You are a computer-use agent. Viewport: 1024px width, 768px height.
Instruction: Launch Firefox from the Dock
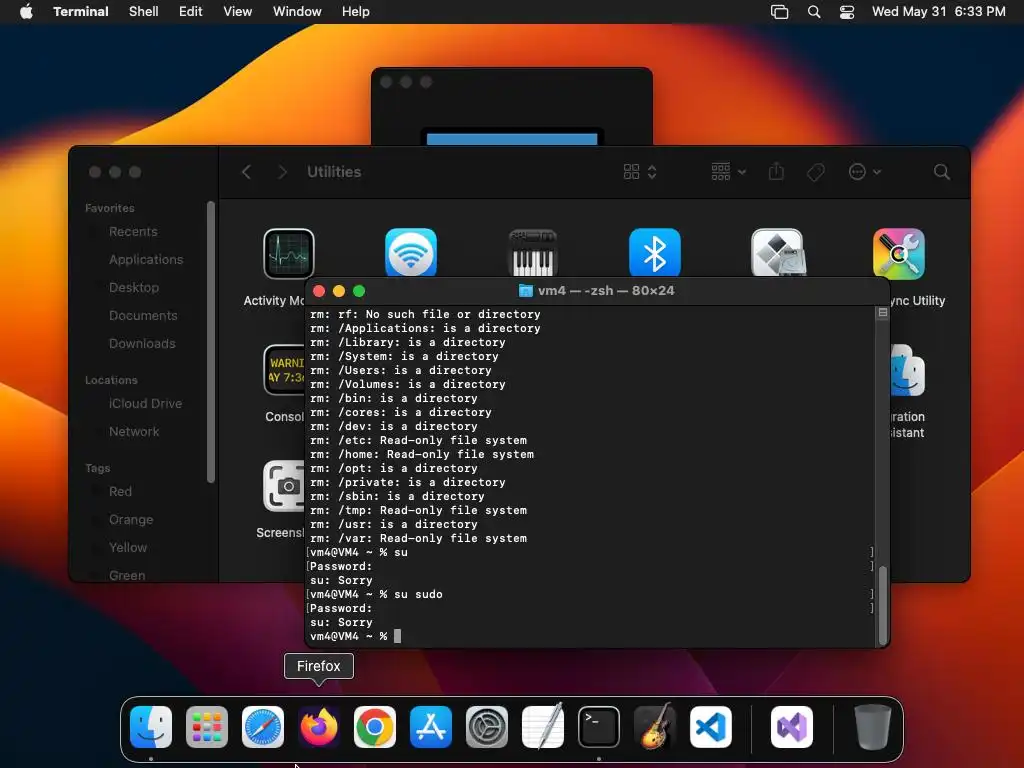point(319,727)
